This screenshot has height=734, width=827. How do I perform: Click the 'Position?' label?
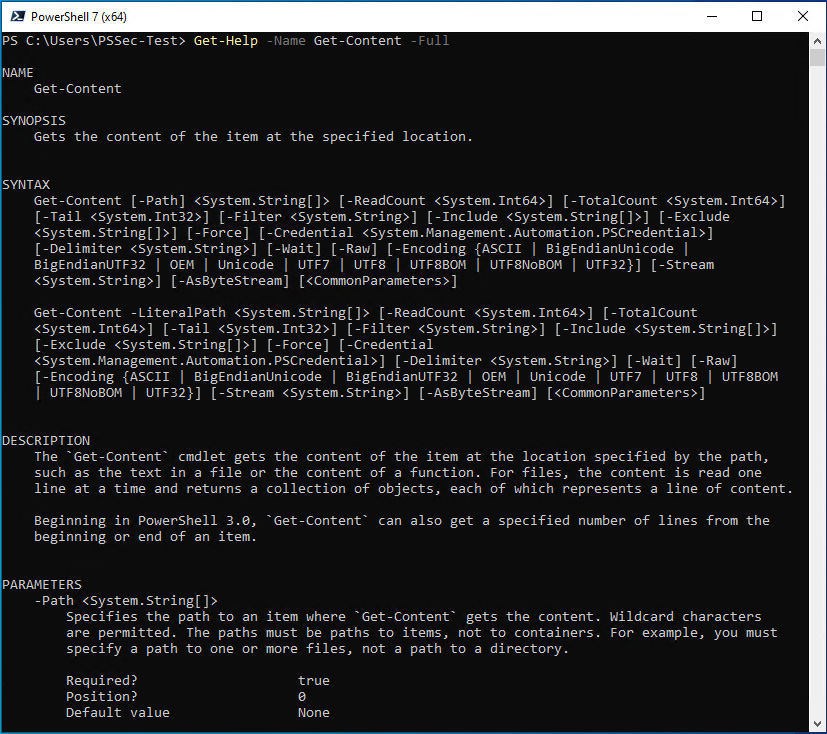[101, 696]
